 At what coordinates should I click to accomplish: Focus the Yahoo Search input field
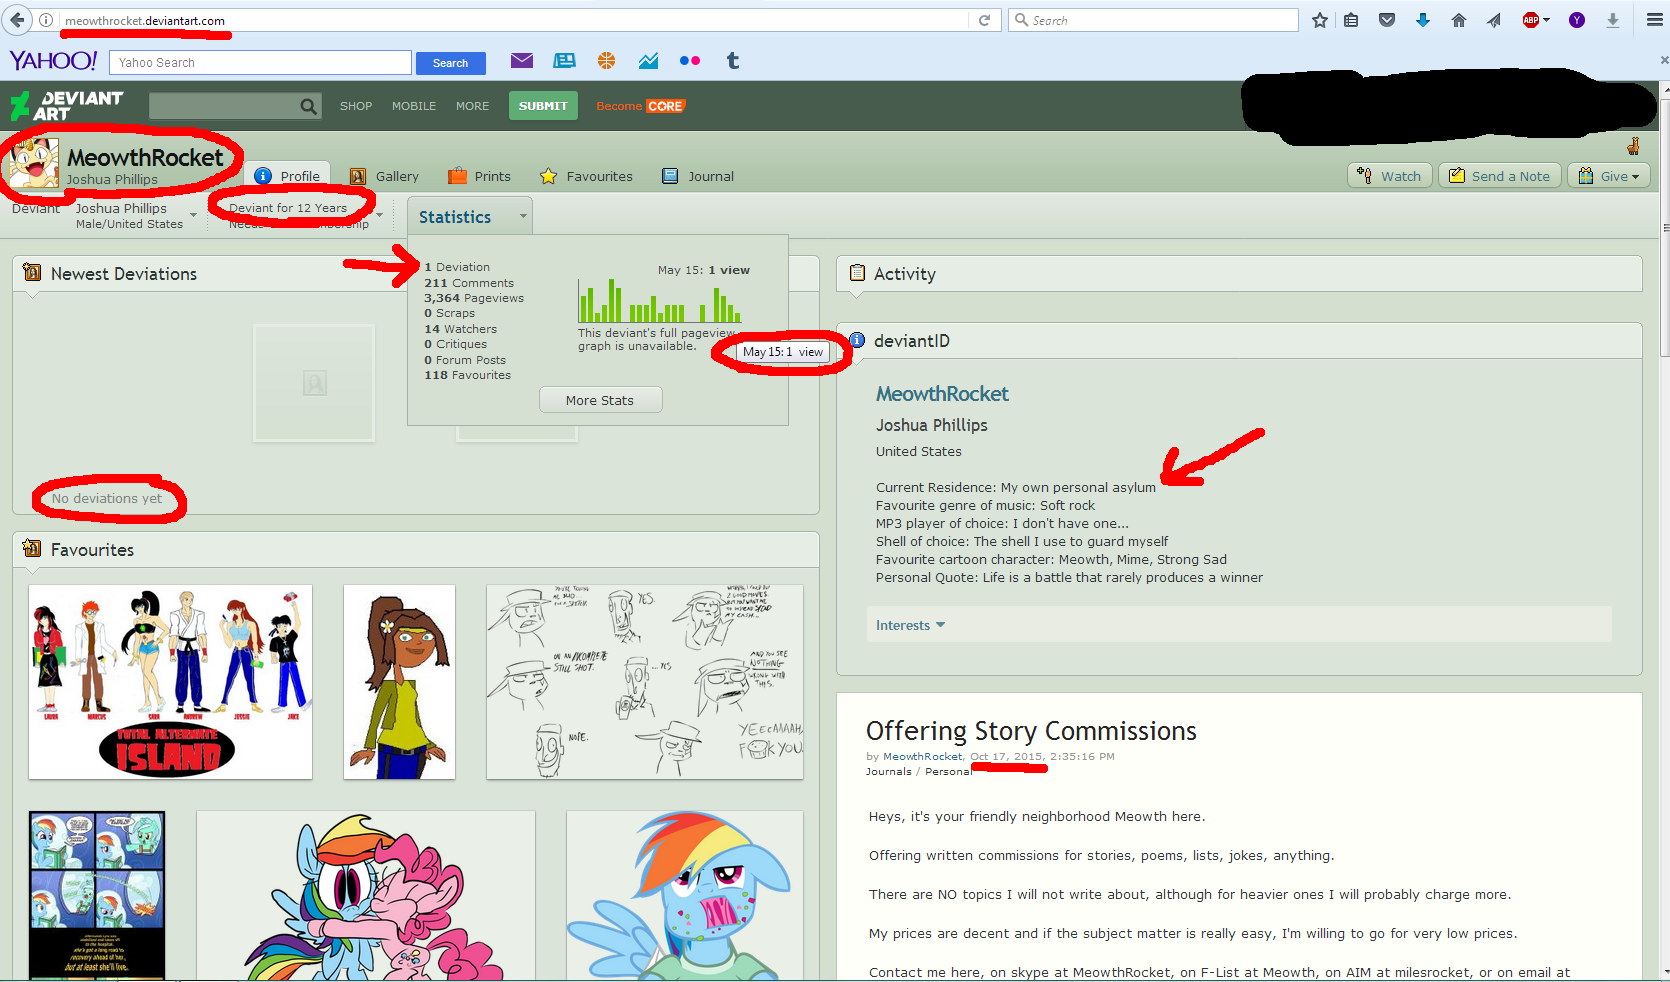pos(260,62)
